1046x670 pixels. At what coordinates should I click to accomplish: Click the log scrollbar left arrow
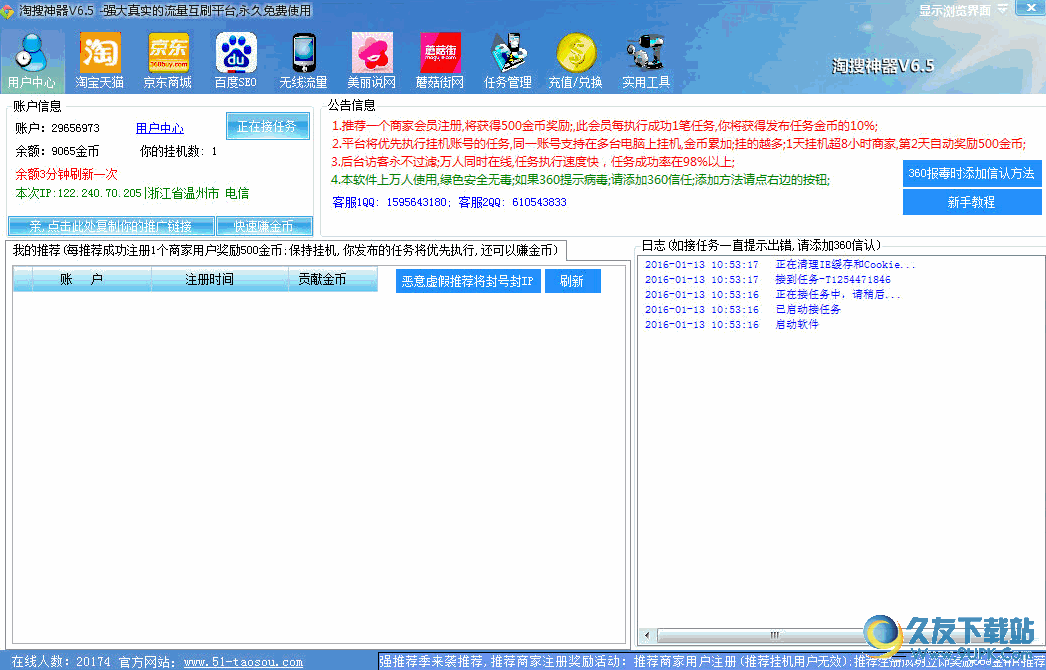(646, 635)
